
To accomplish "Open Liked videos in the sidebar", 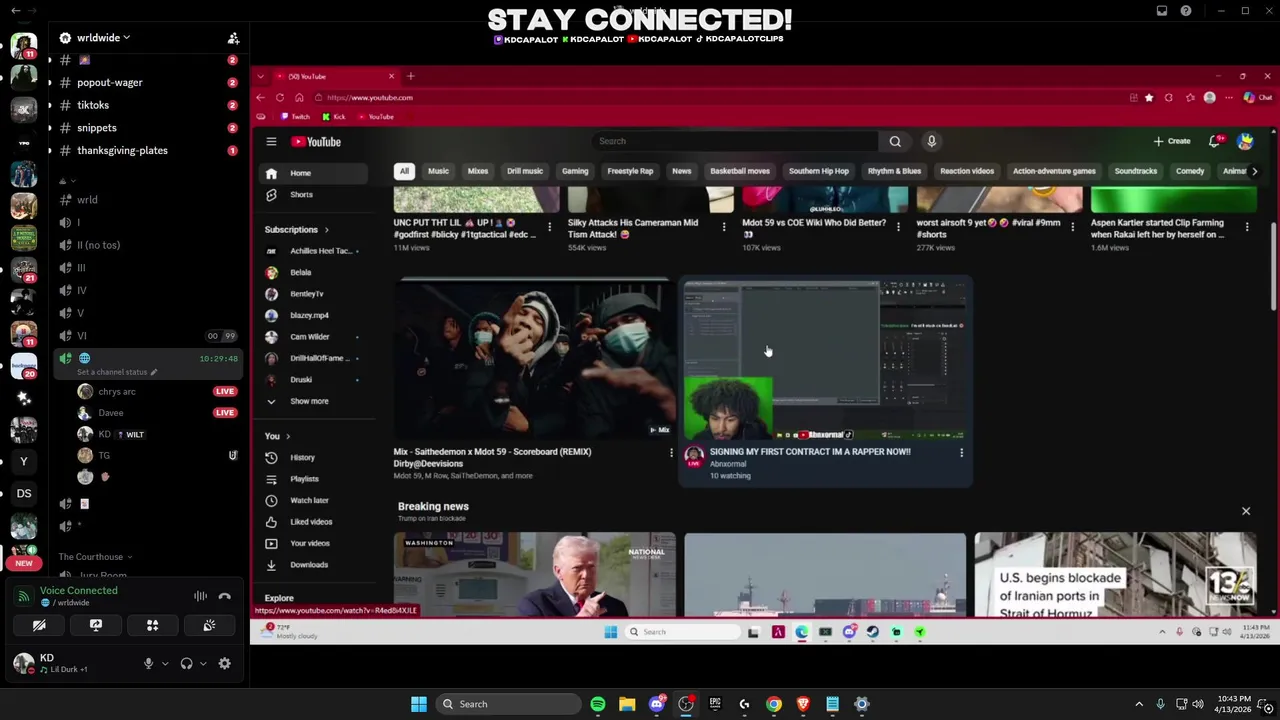I will pos(310,522).
